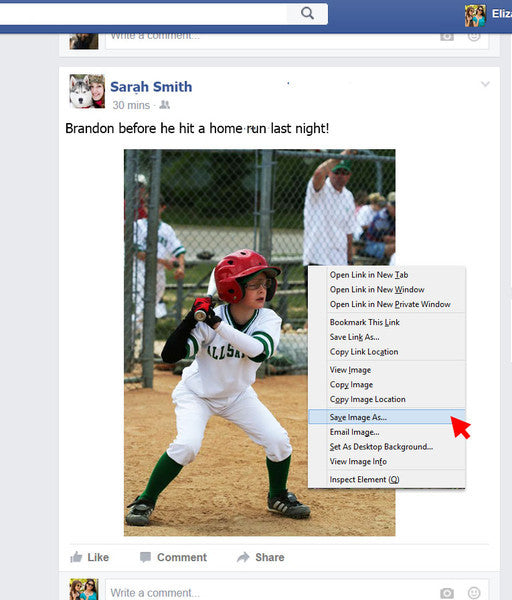
Task: Open Sarah Smith's profile picture
Action: pos(87,91)
